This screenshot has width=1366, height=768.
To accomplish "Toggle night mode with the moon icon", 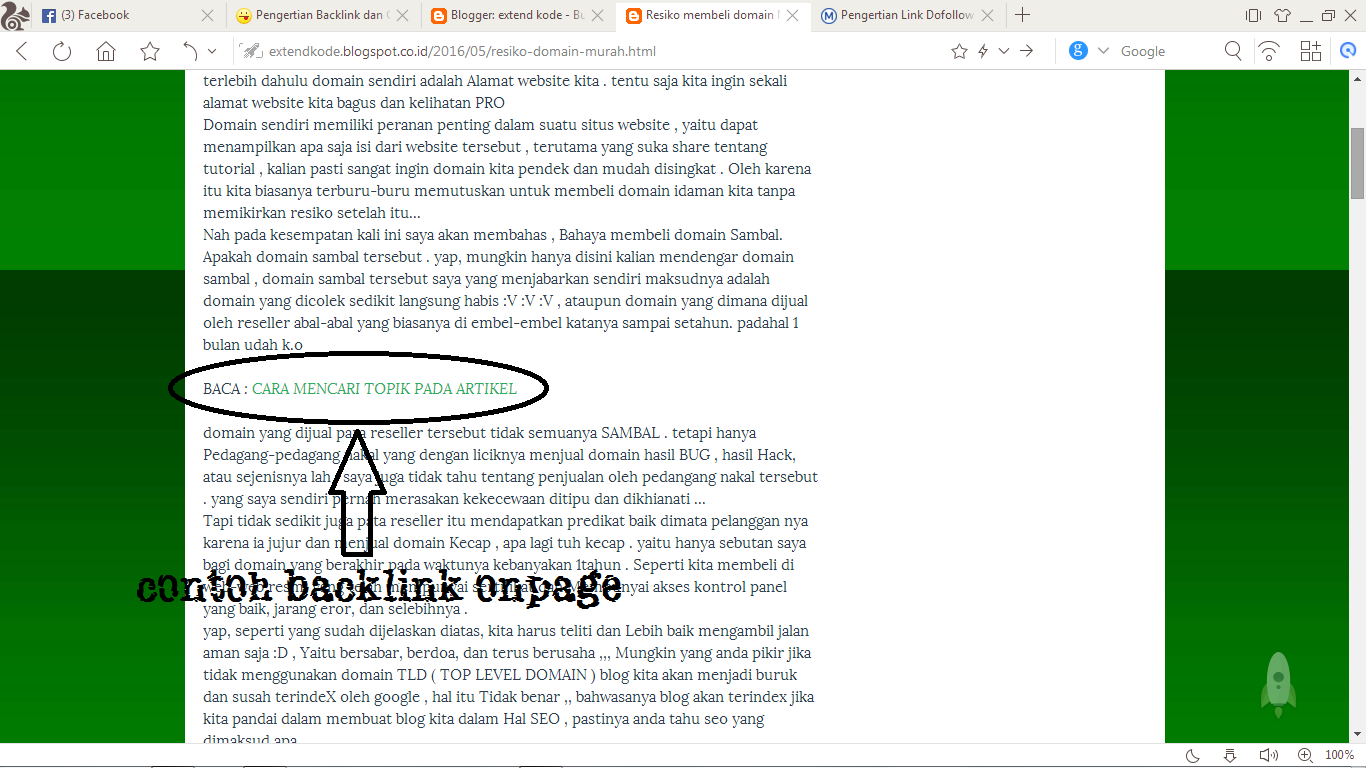I will click(x=1191, y=755).
